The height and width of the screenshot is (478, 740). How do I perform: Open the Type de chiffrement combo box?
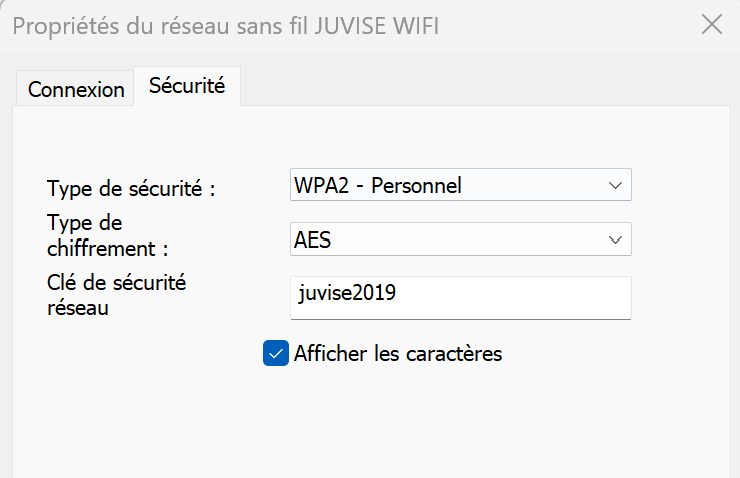coord(460,240)
